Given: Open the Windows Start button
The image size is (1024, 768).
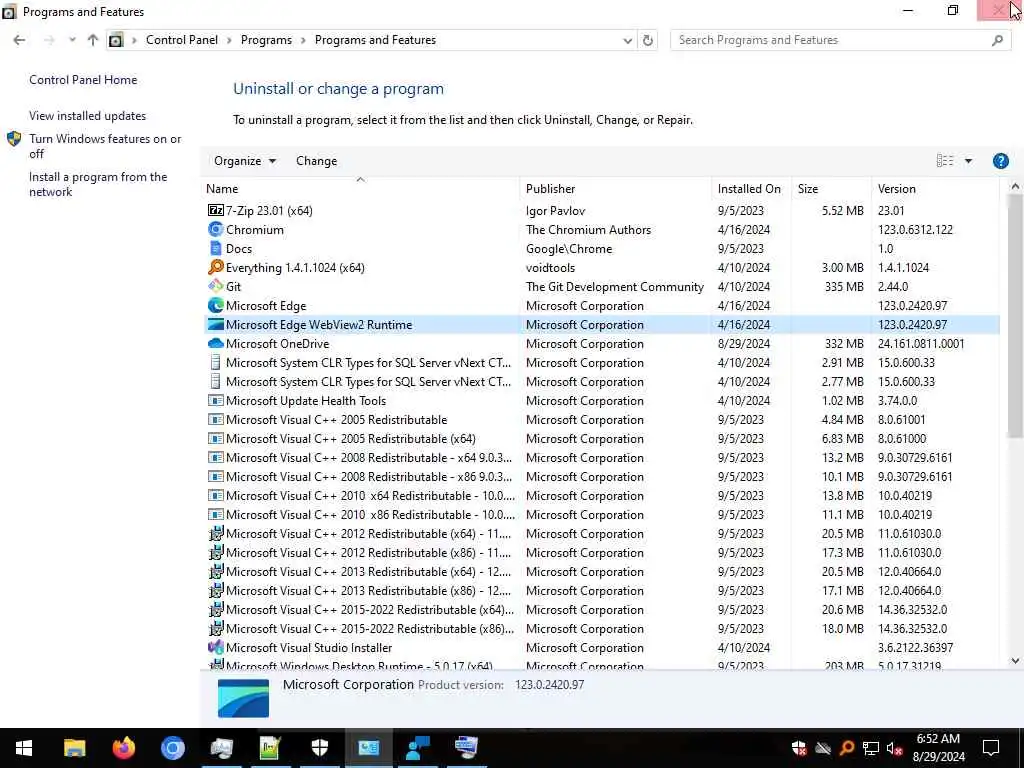Looking at the screenshot, I should (24, 748).
